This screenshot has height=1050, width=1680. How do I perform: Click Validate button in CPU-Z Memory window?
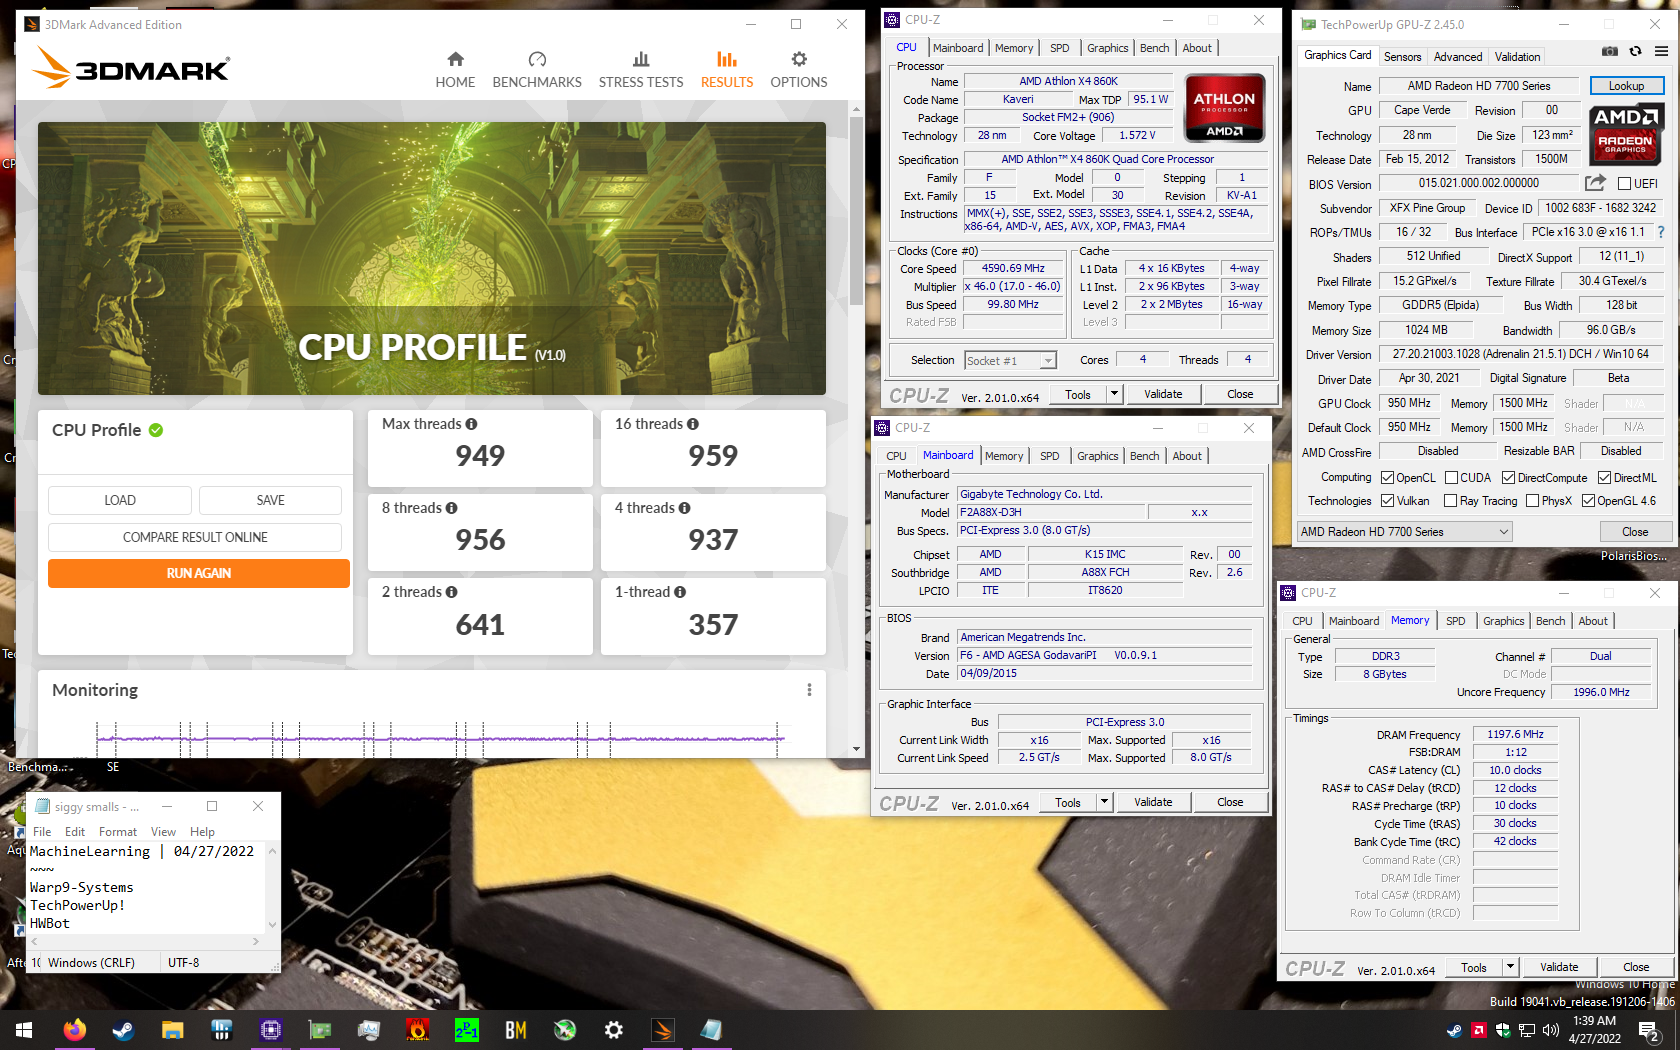pos(1558,967)
